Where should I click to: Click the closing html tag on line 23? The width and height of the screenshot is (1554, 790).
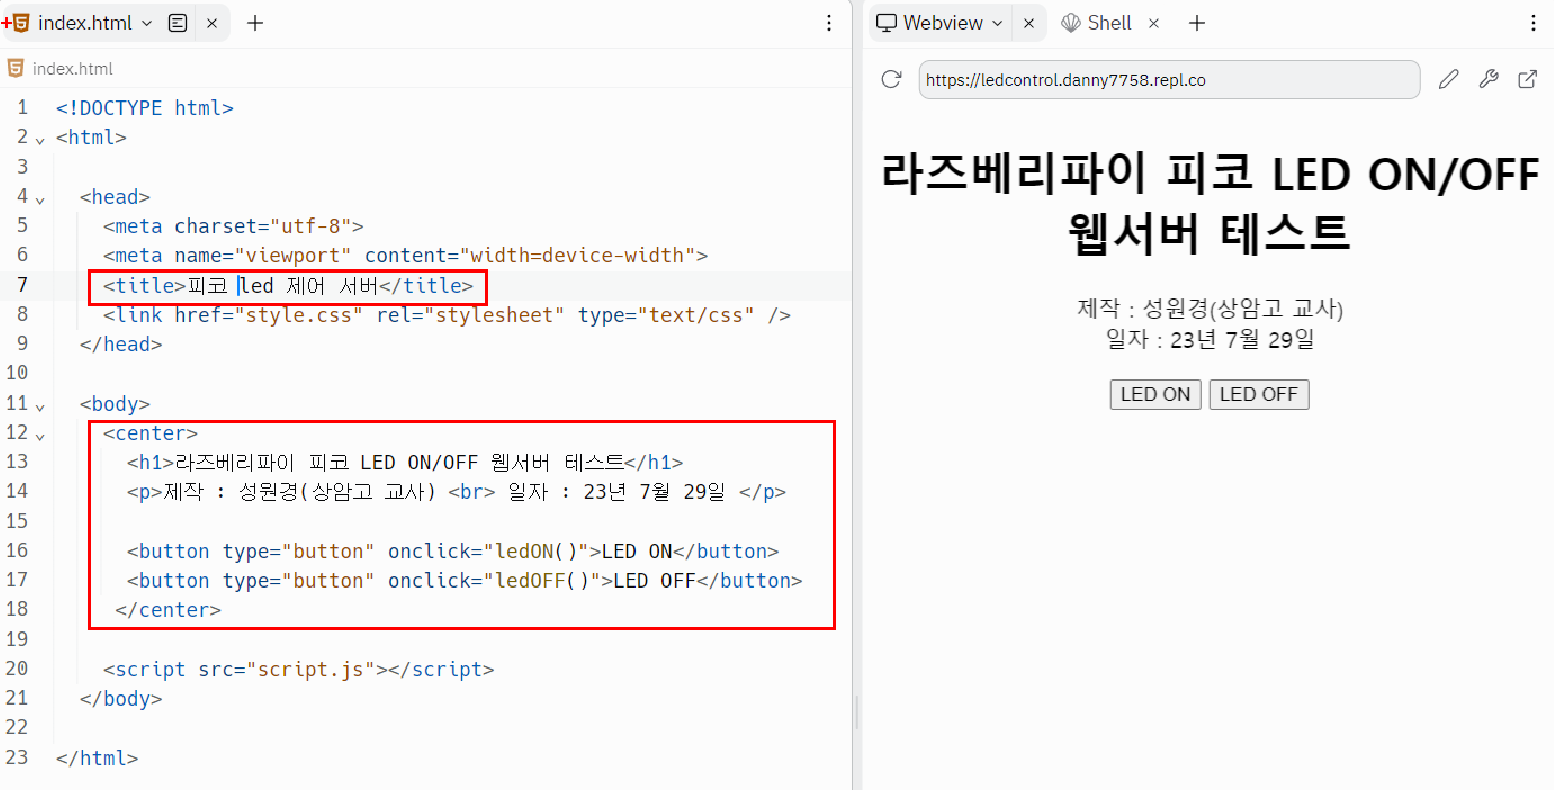pos(97,758)
